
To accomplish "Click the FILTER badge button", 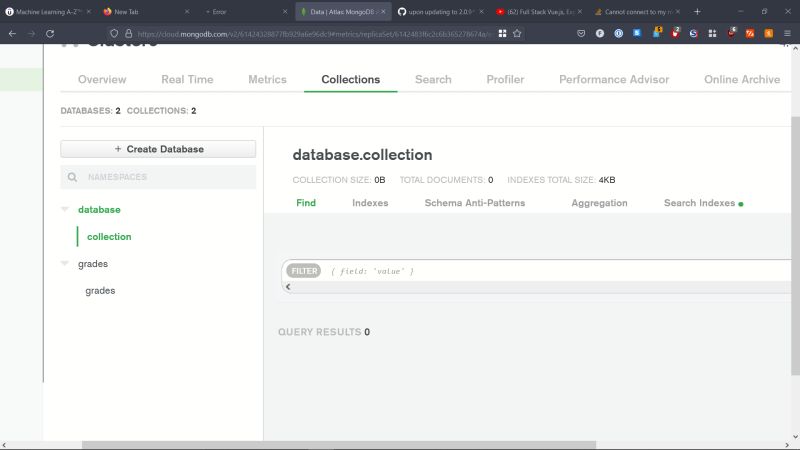I will coord(304,271).
